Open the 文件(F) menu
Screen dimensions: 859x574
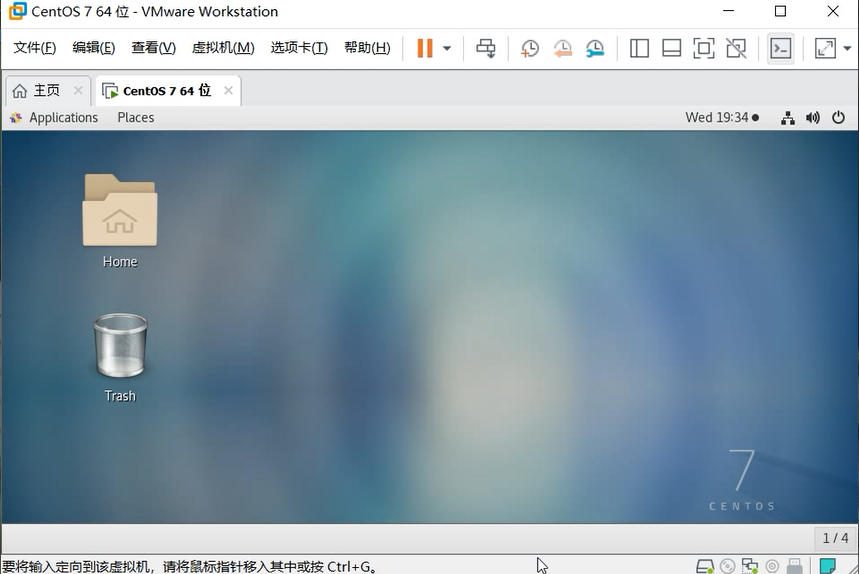coord(35,48)
